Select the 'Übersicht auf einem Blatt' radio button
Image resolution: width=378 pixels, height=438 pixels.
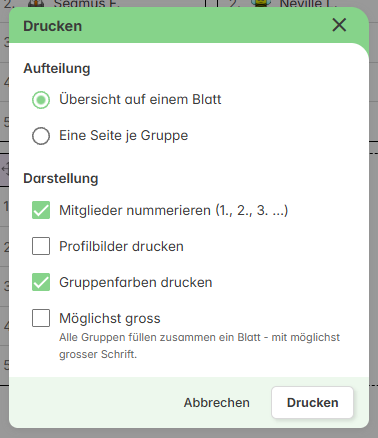41,100
